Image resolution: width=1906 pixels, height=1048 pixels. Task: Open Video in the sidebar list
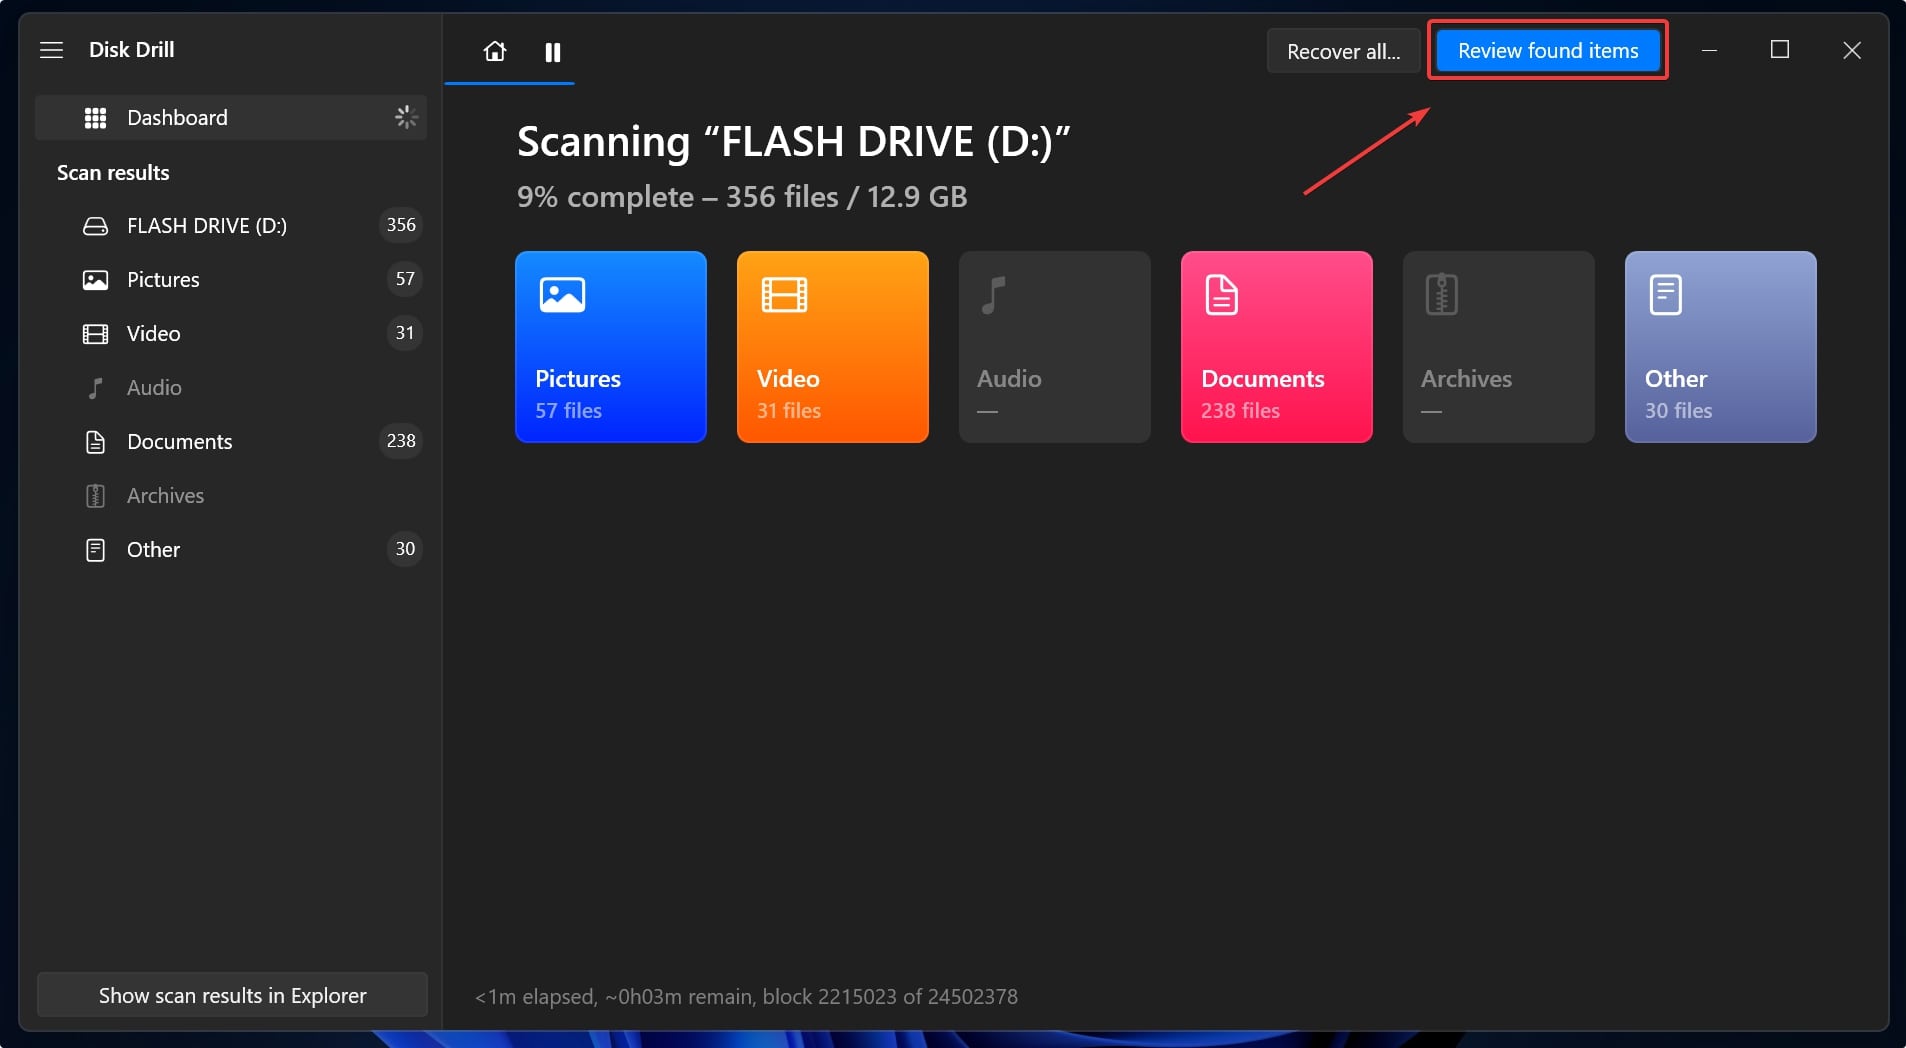[x=231, y=334]
